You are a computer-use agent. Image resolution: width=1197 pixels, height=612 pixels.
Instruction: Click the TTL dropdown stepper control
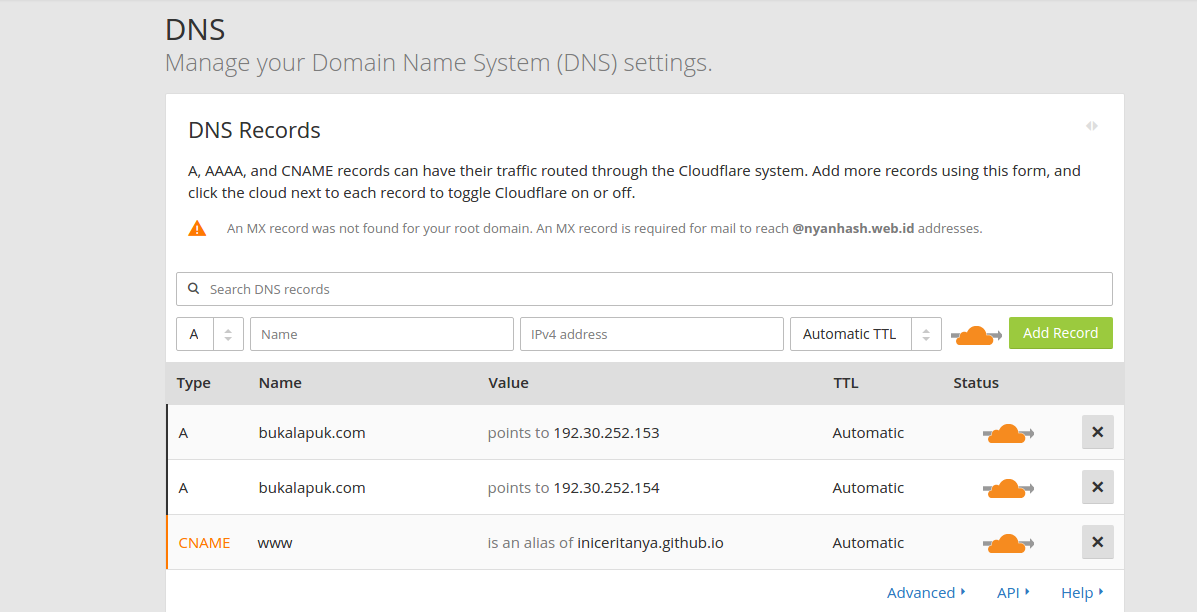pyautogui.click(x=925, y=333)
